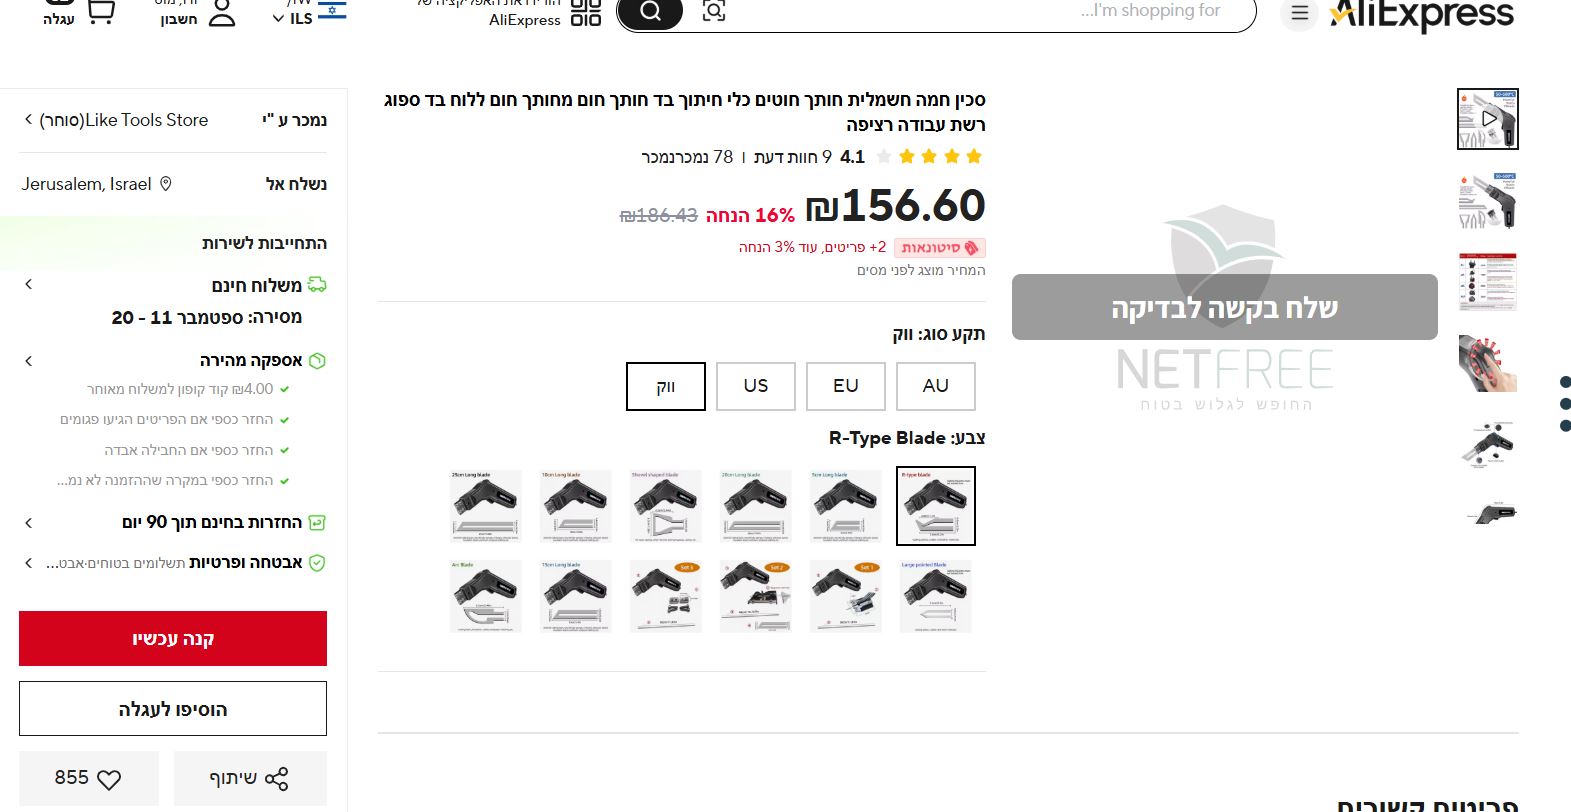Screen dimensions: 1571x812
Task: Open the hamburger categories menu
Action: [1299, 14]
